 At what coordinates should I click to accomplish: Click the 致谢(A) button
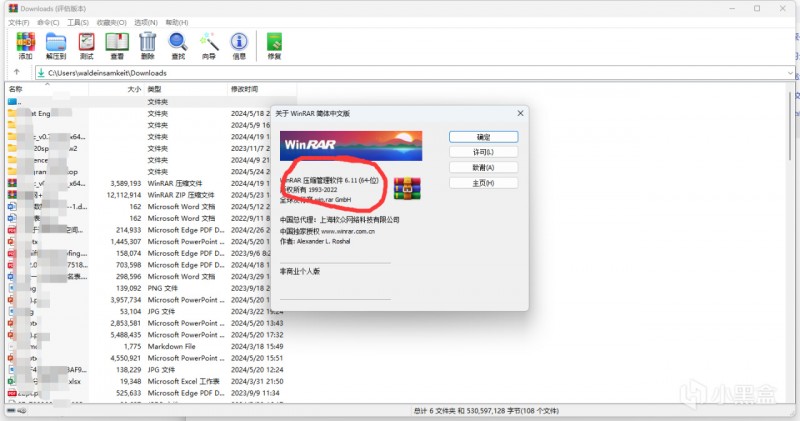(x=483, y=167)
